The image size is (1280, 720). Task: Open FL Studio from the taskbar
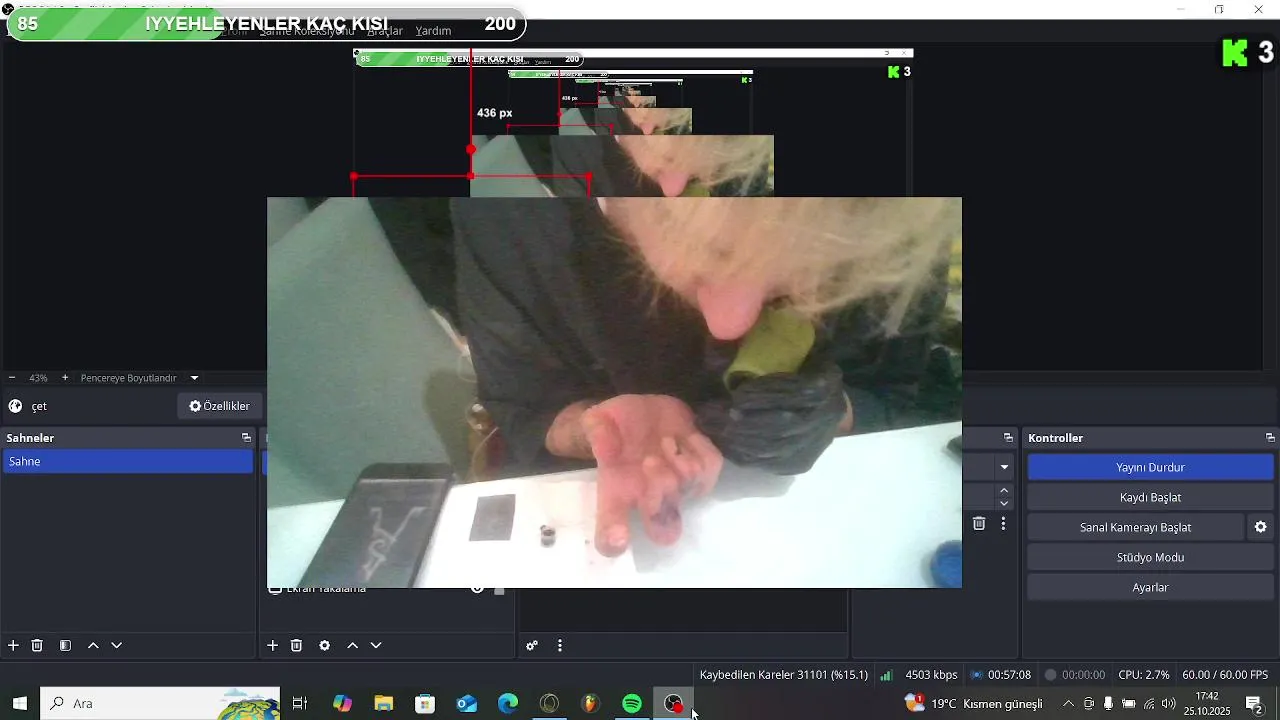point(590,704)
